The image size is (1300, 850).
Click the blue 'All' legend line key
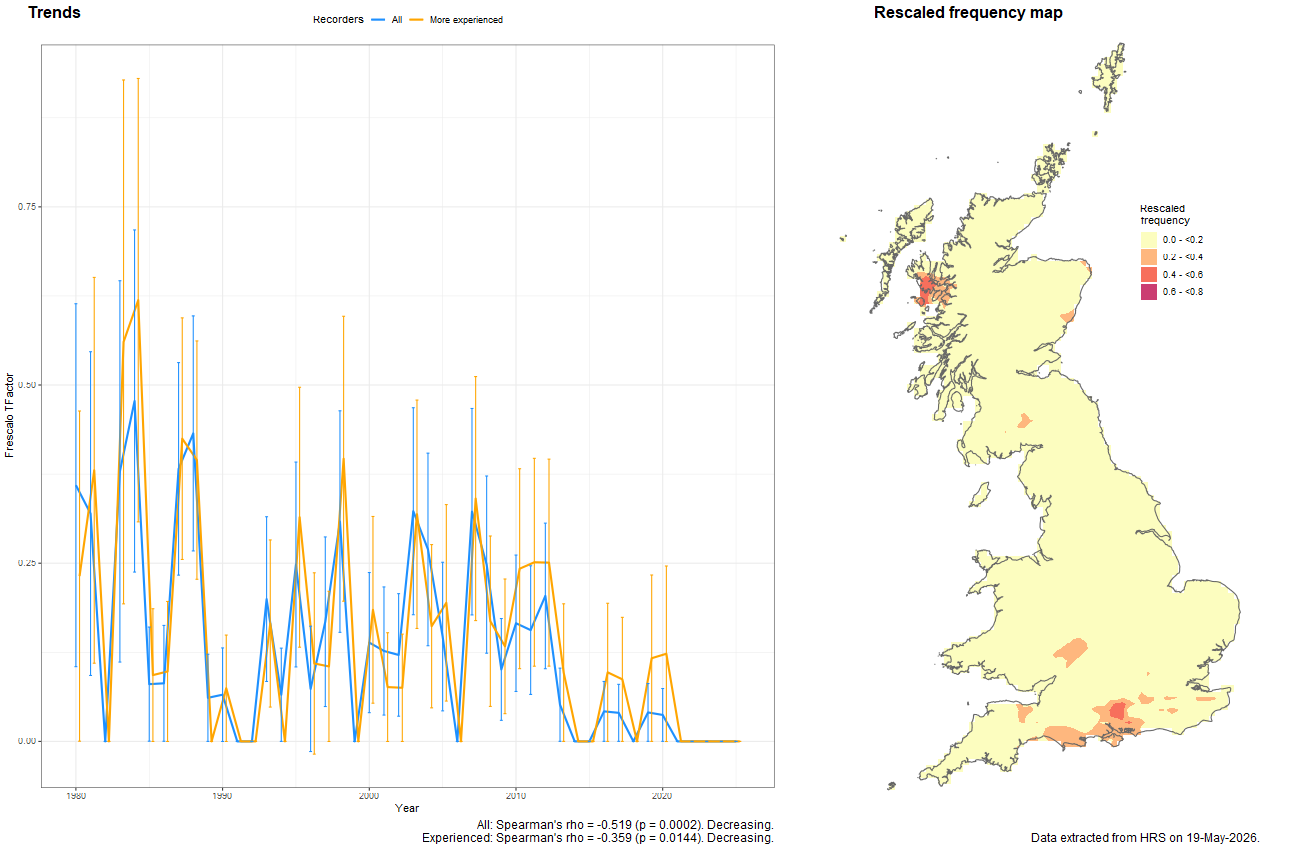pos(379,19)
